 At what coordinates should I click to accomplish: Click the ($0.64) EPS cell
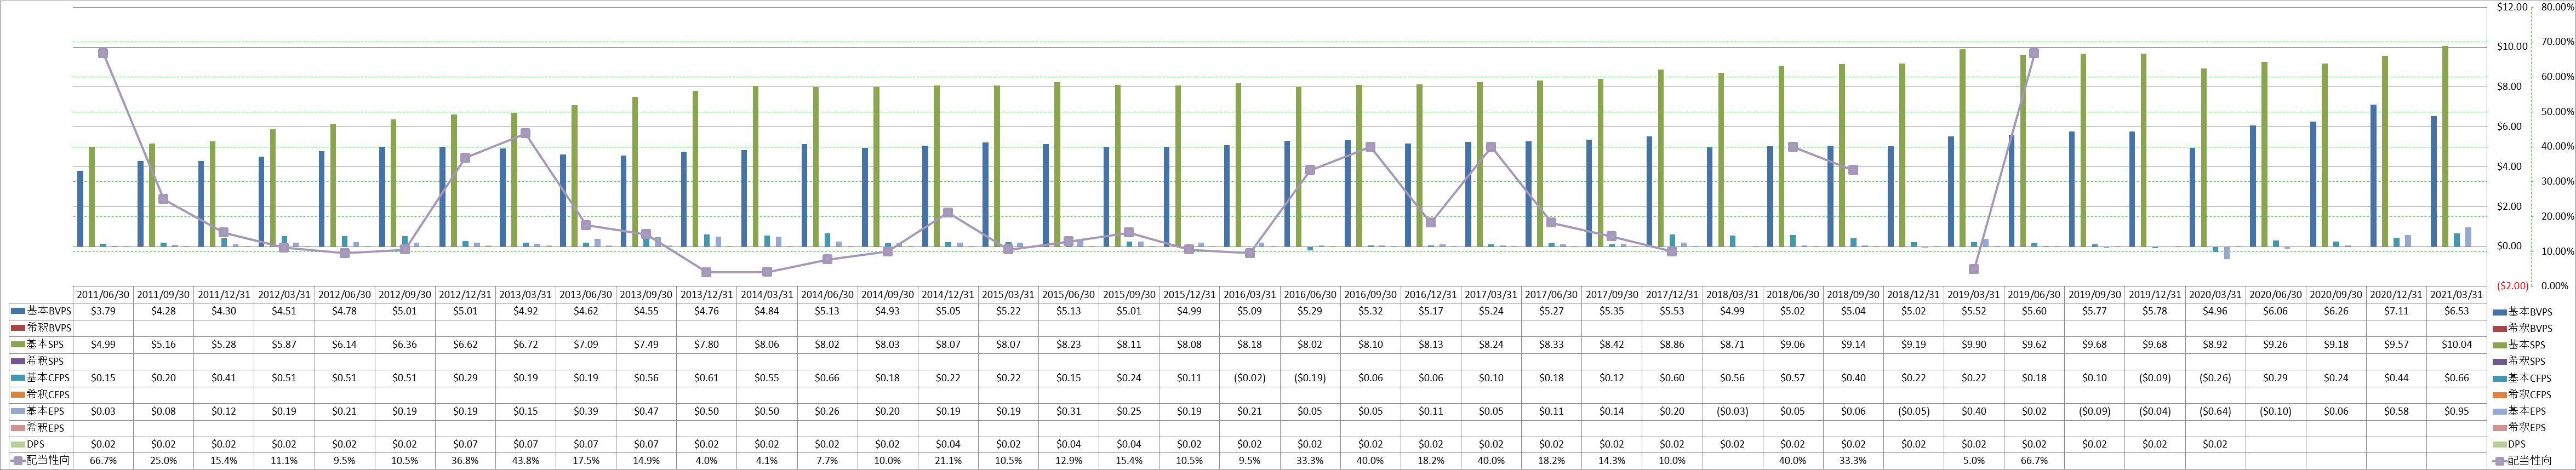(2214, 411)
